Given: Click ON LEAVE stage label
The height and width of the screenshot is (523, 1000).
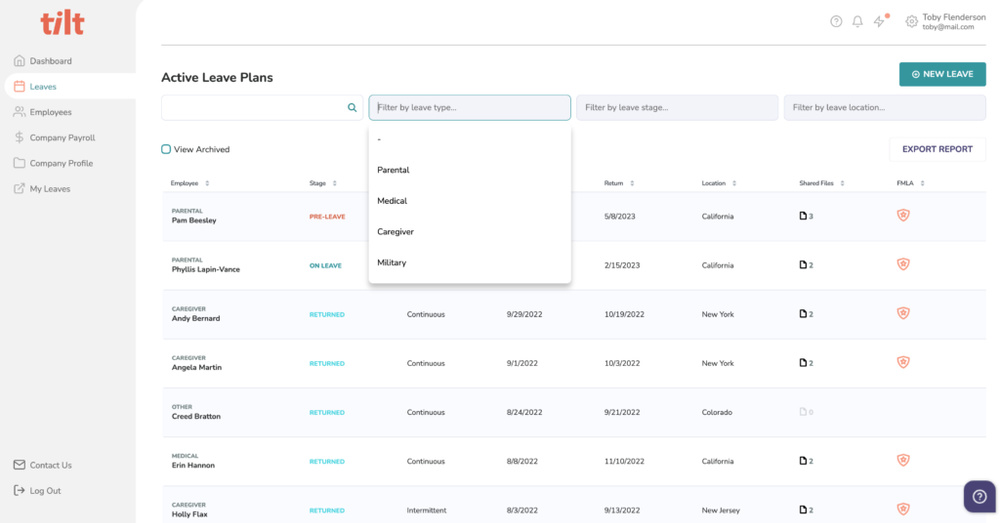Looking at the screenshot, I should point(325,266).
